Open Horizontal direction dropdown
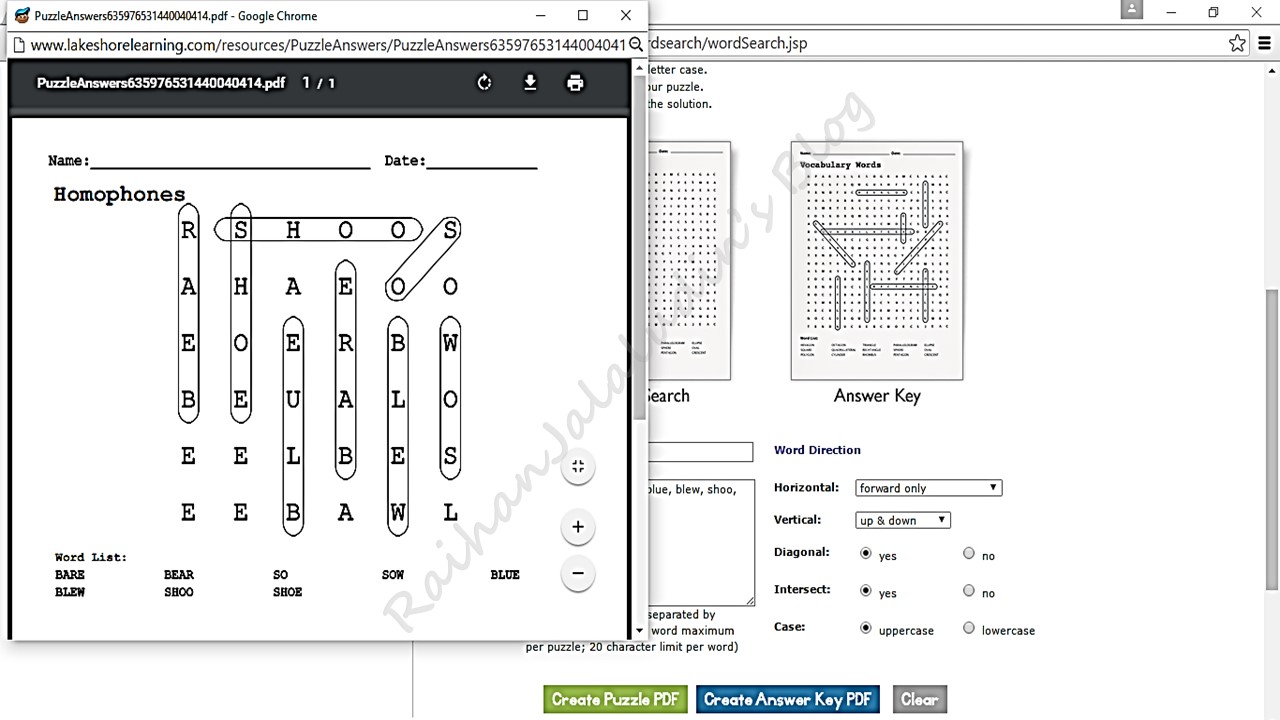 pos(929,488)
